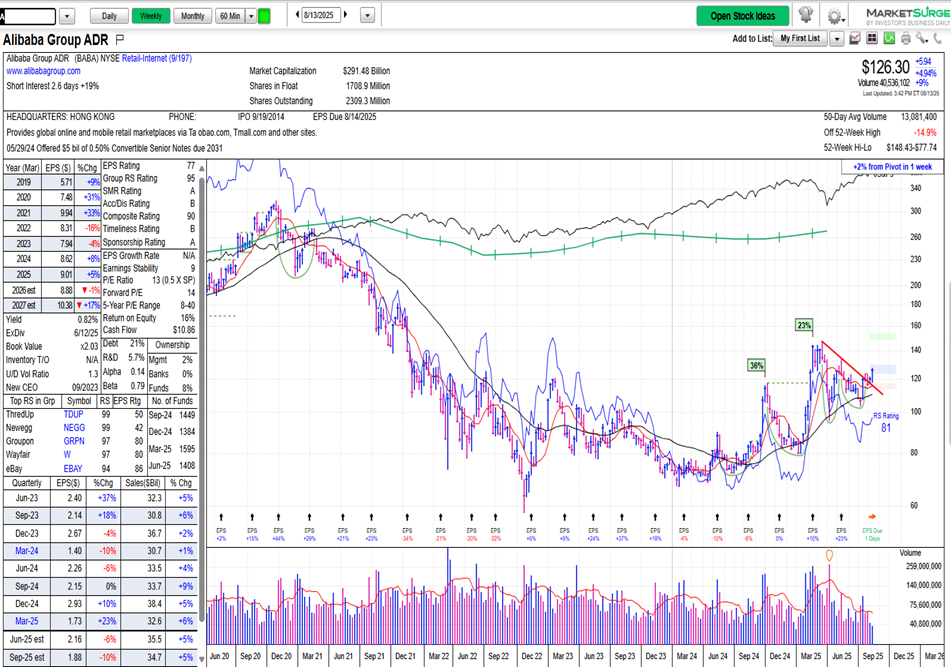951x667 pixels.
Task: Expand the symbol input dropdown arrow
Action: [x=67, y=16]
